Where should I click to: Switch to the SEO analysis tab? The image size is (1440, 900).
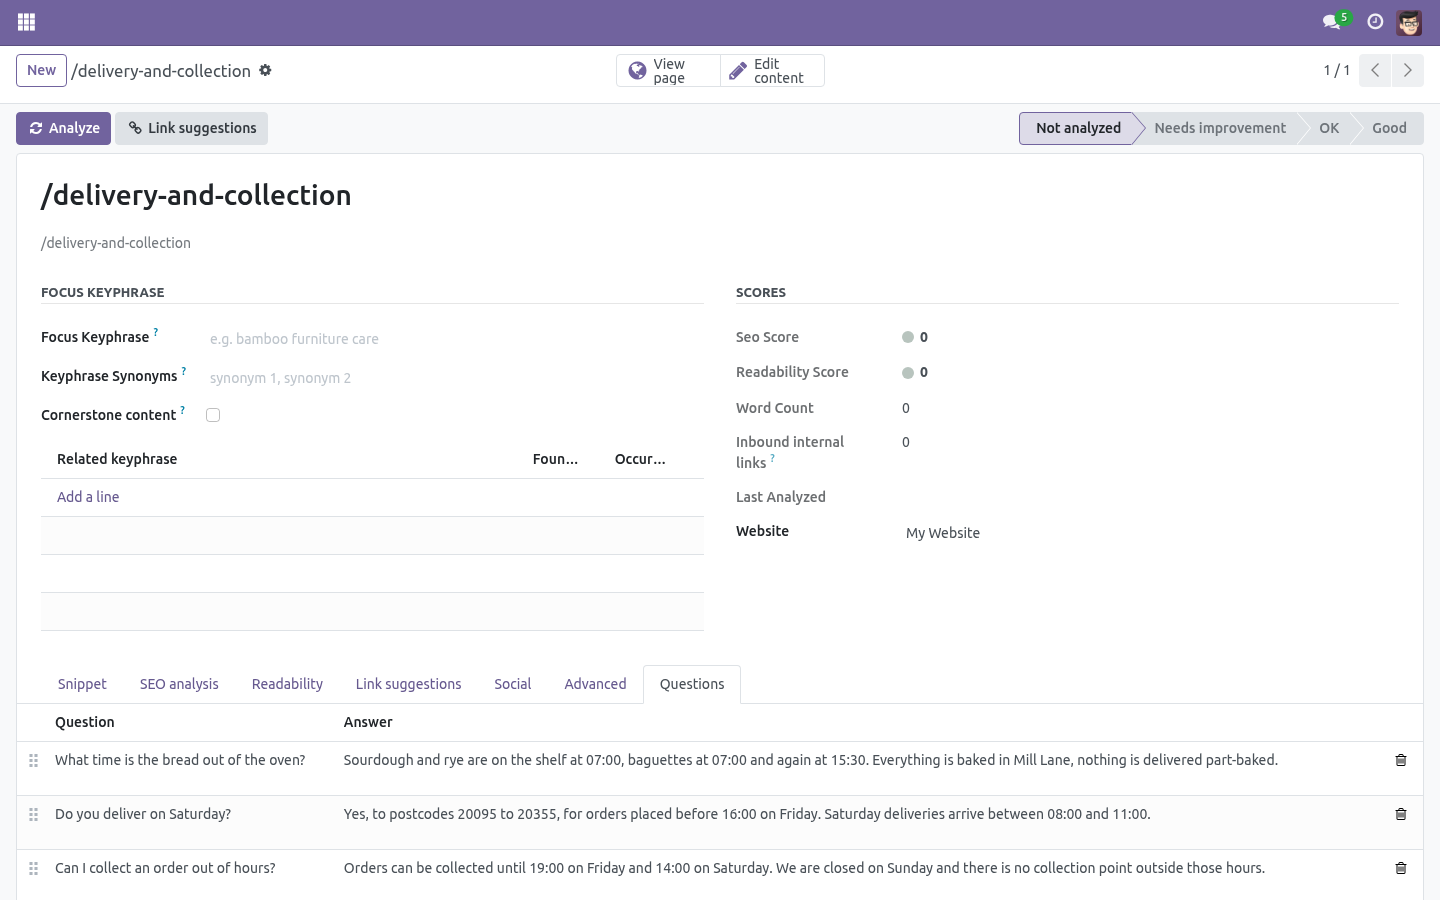pos(179,684)
